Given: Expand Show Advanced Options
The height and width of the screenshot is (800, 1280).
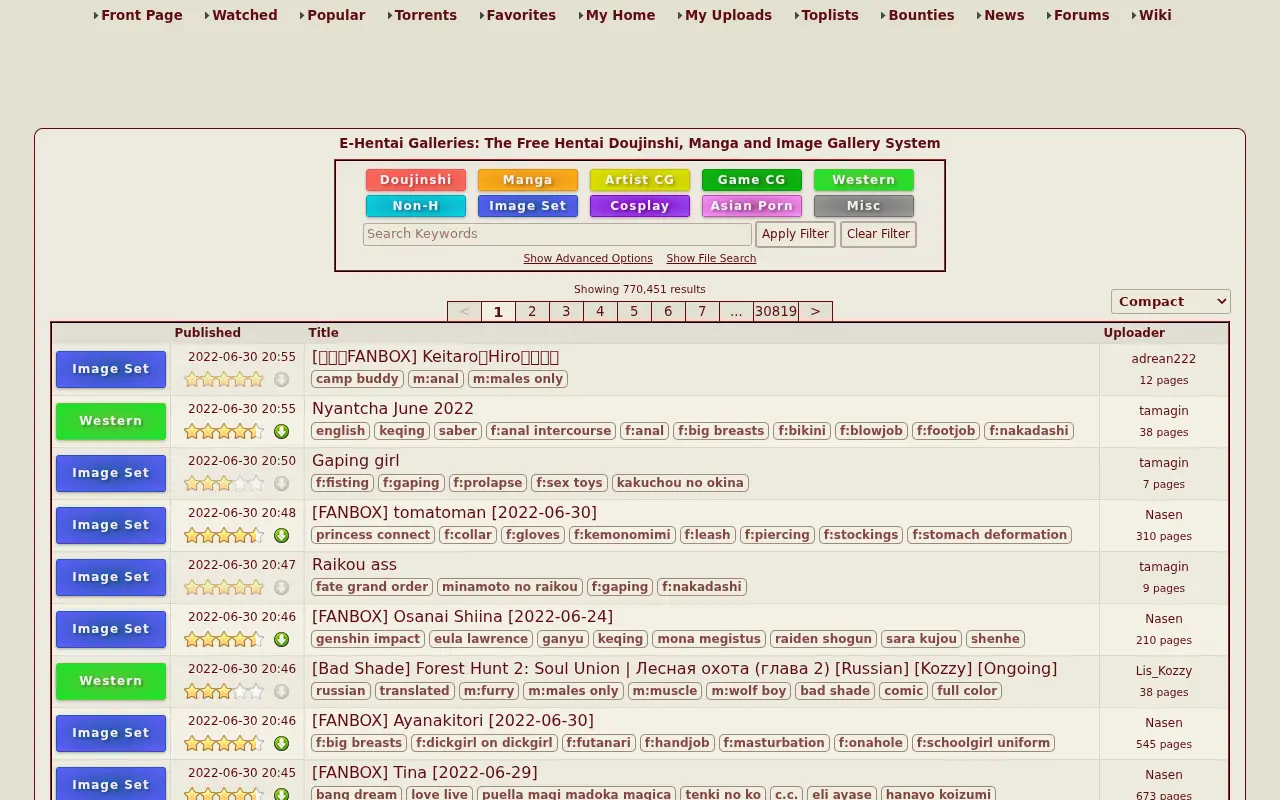Looking at the screenshot, I should [x=588, y=258].
